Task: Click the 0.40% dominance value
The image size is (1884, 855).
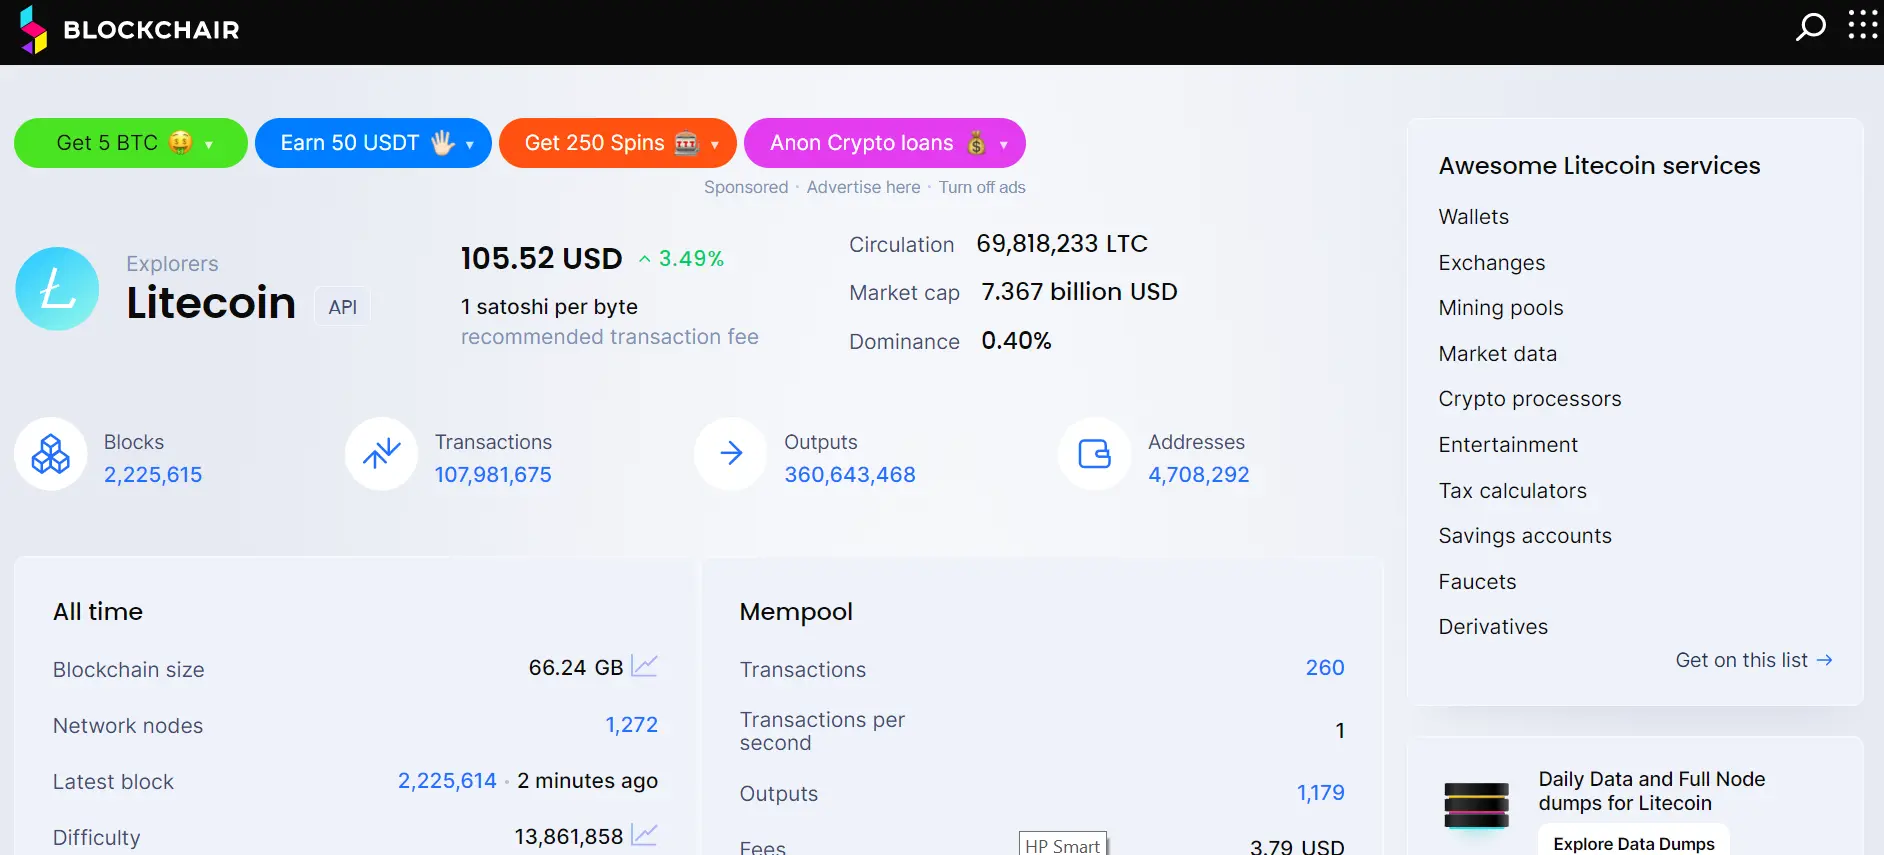Action: click(x=1016, y=341)
